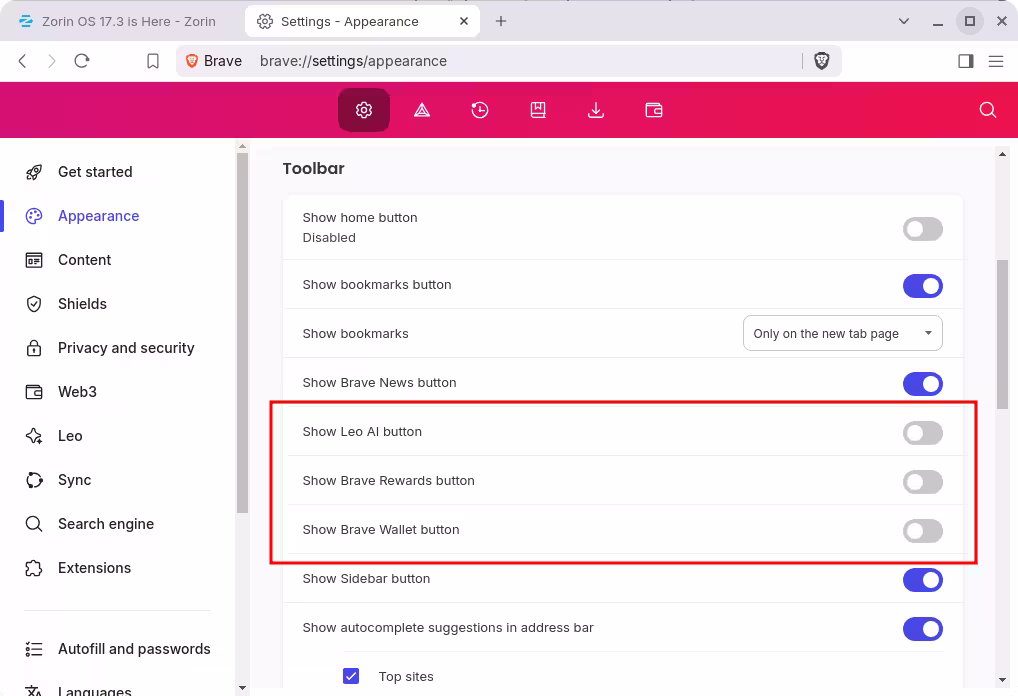Go to the Leo settings section
This screenshot has width=1018, height=696.
click(70, 436)
